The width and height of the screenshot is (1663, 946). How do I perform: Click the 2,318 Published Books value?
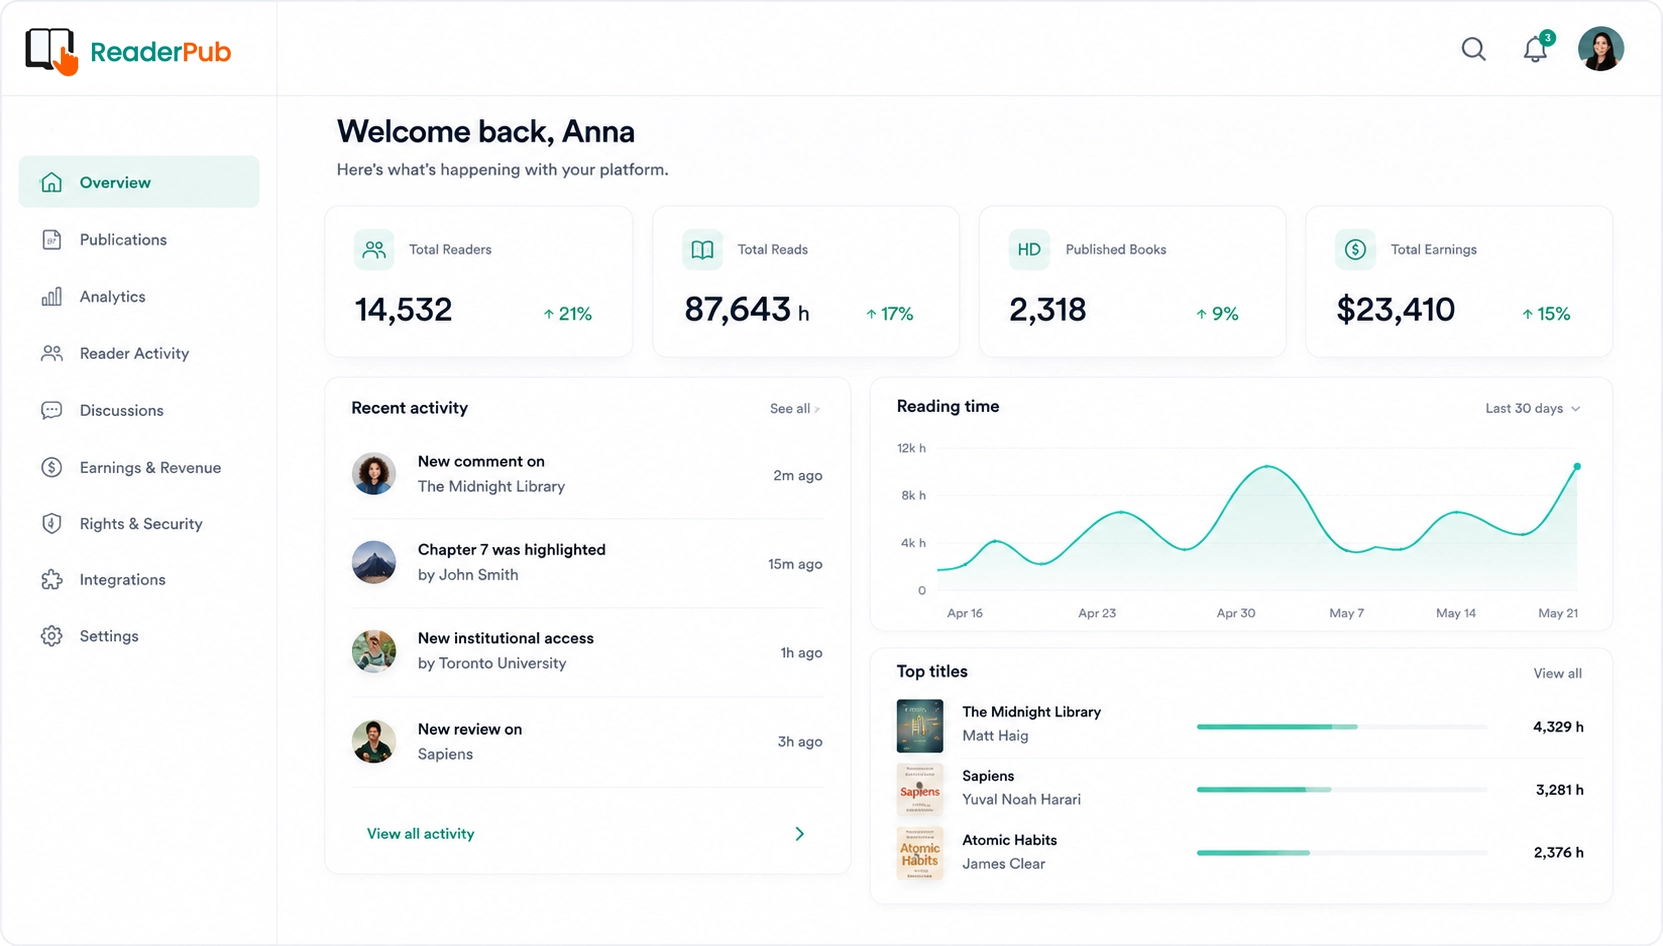click(x=1047, y=310)
